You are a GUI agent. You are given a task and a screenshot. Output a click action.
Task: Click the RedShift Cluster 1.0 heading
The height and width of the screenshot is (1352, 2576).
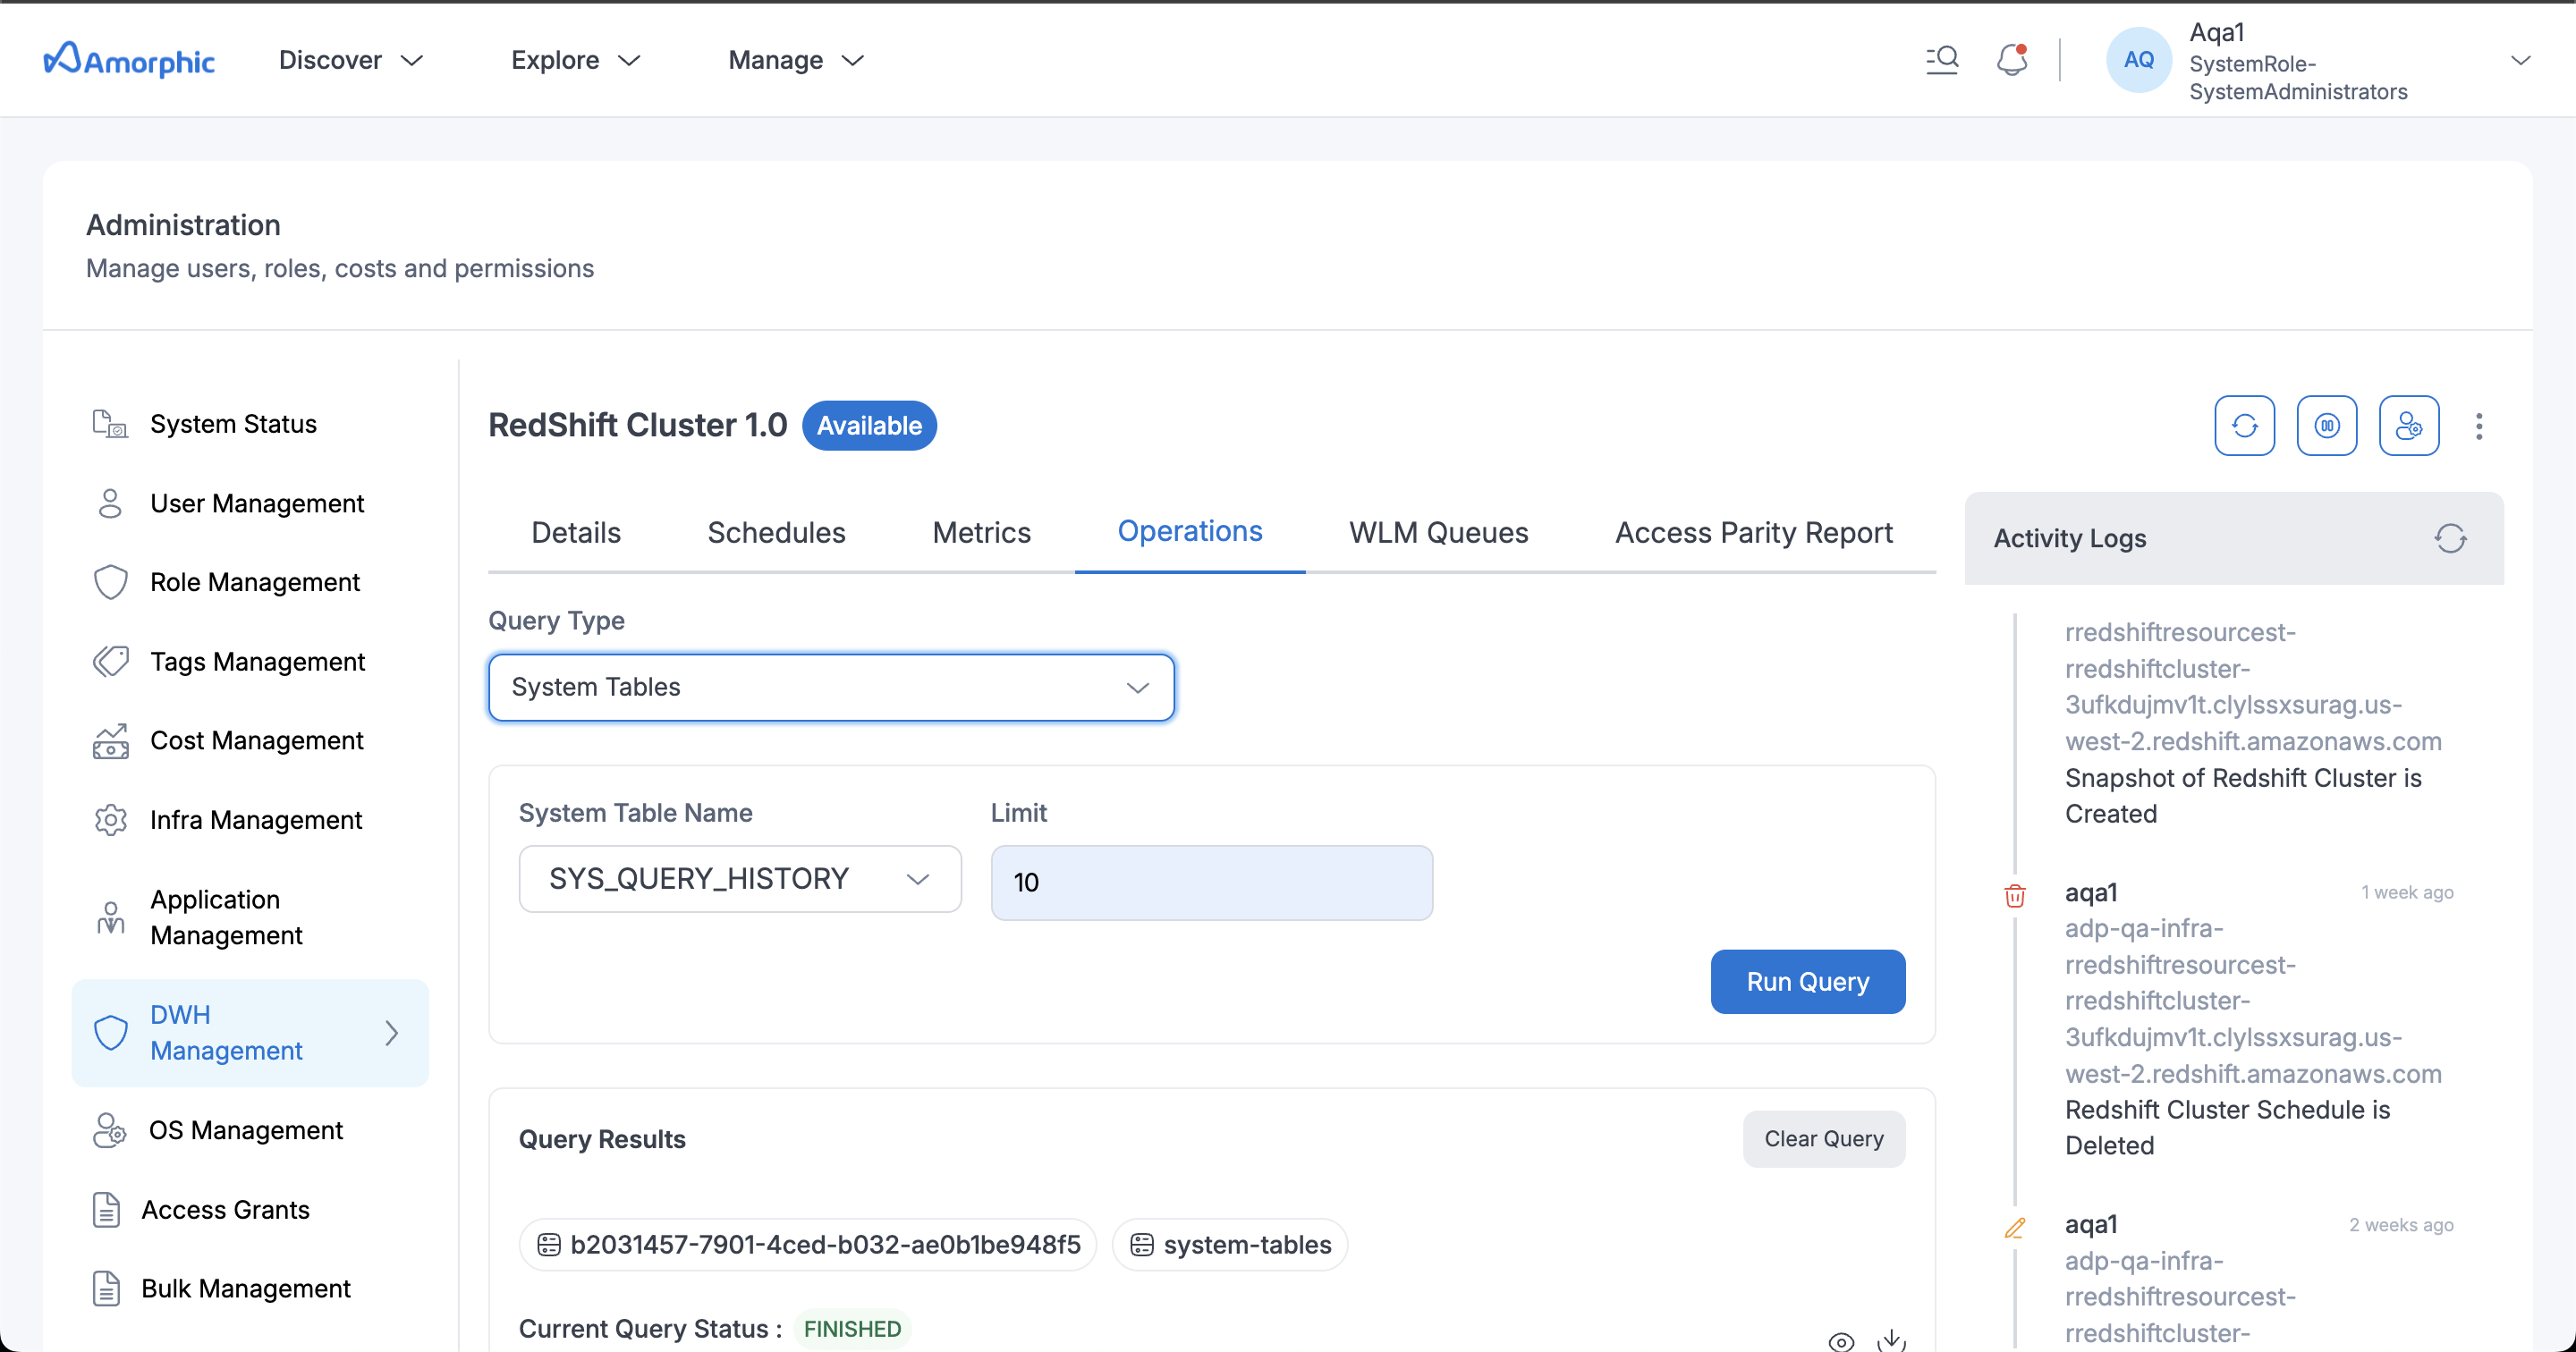click(637, 425)
